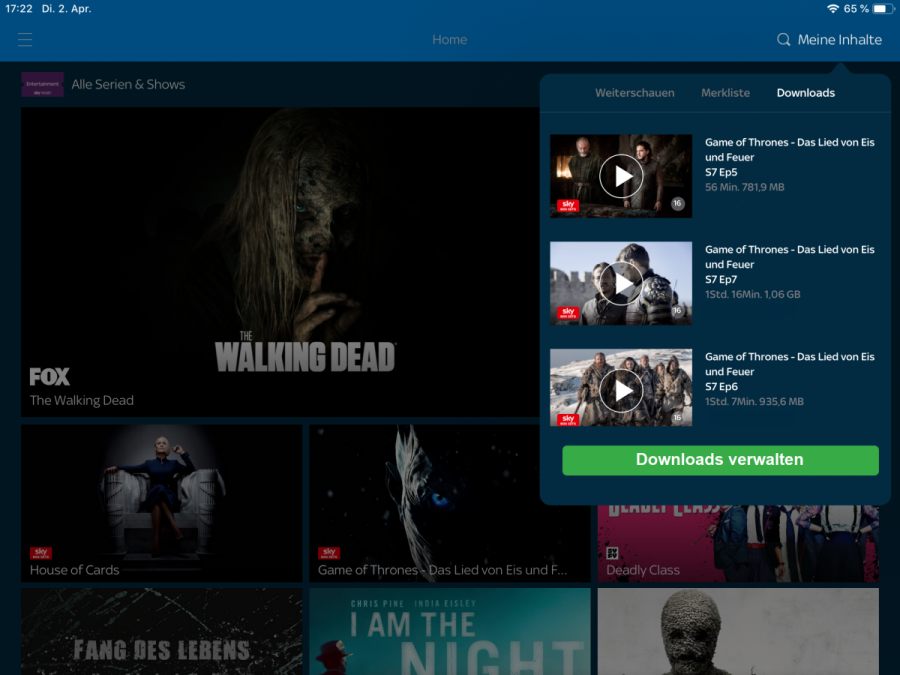
Task: Tap the status bar clock 17:22
Action: pos(19,9)
